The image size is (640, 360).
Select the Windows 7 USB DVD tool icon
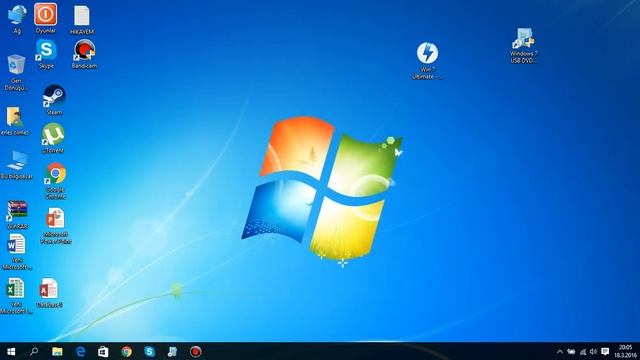[x=524, y=45]
